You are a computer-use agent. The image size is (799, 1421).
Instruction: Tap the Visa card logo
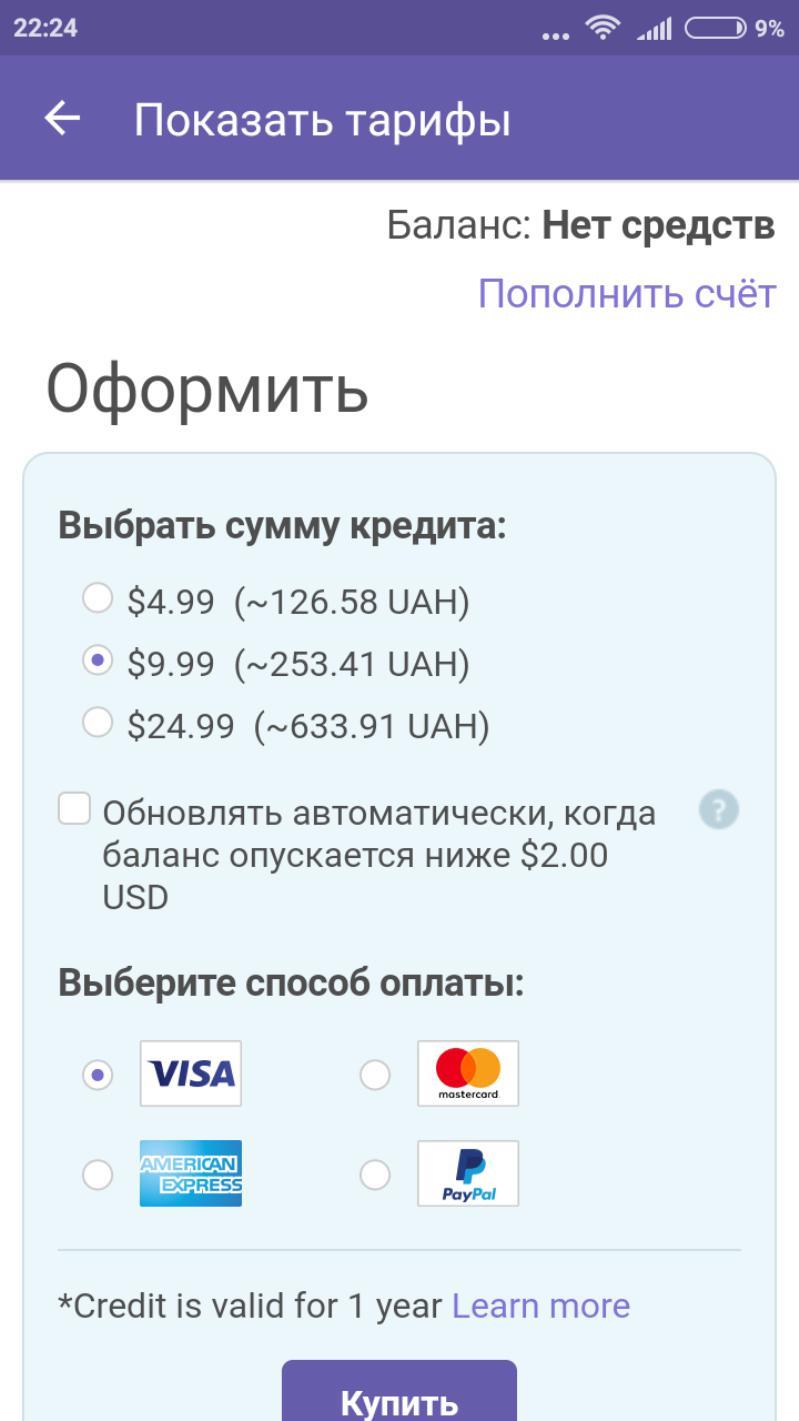[x=190, y=1074]
